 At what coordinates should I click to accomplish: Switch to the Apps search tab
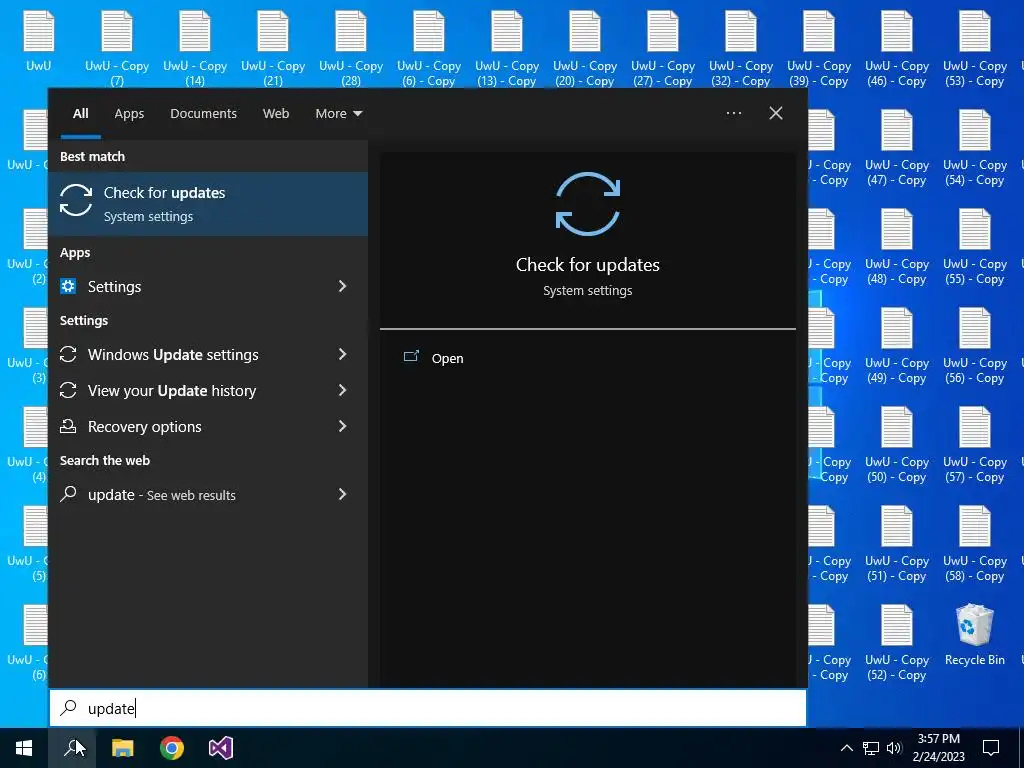[x=129, y=114]
